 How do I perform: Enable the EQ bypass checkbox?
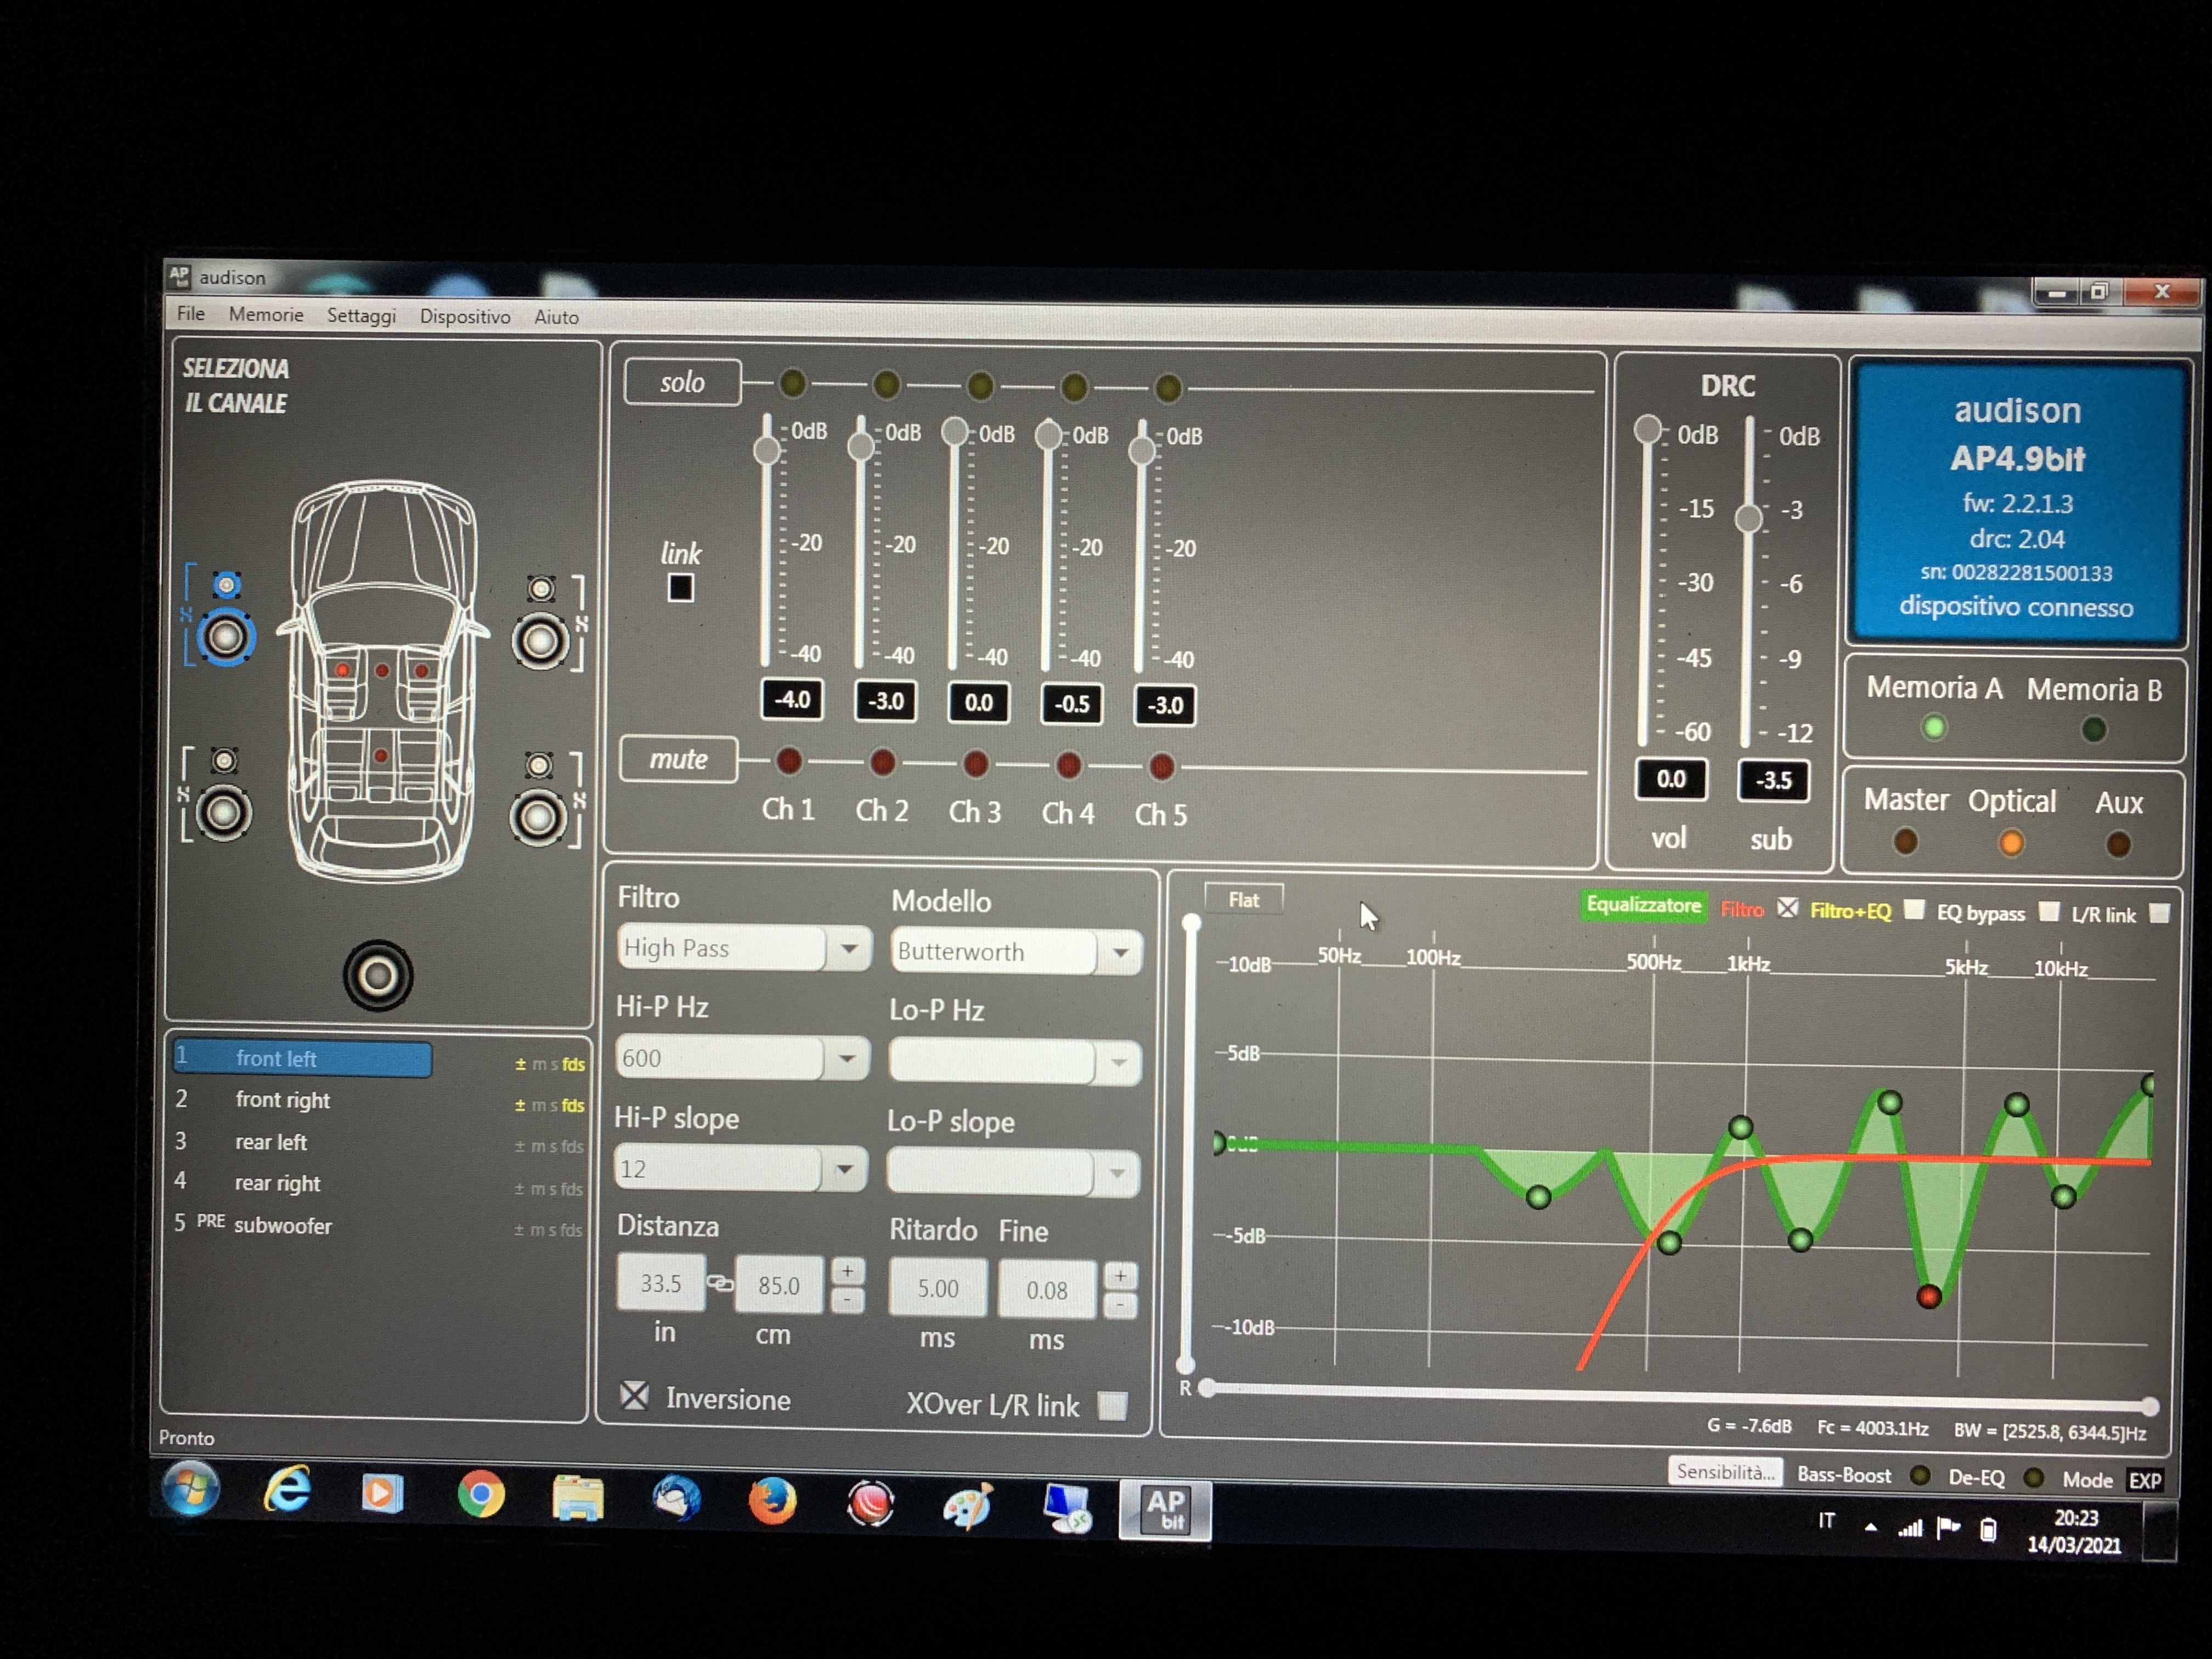pos(2049,911)
